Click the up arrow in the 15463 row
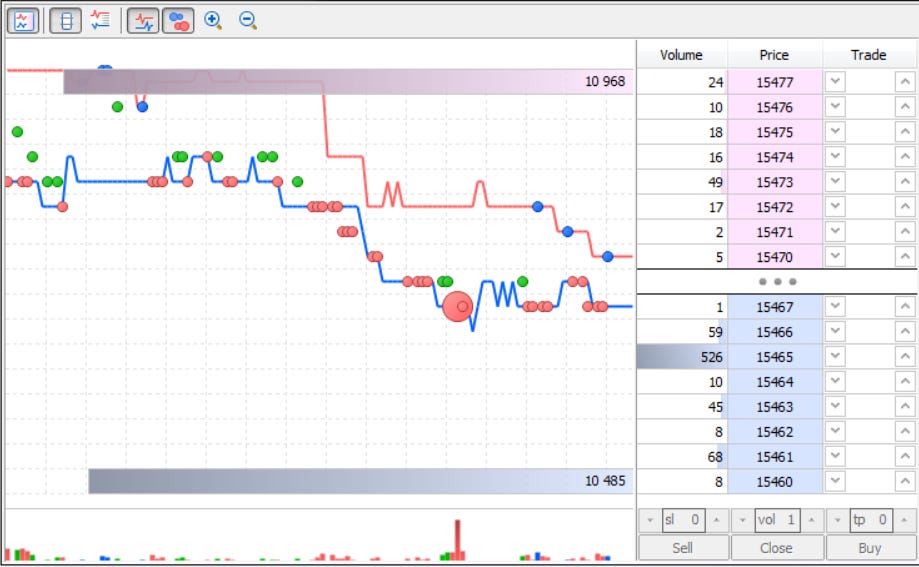 click(905, 406)
